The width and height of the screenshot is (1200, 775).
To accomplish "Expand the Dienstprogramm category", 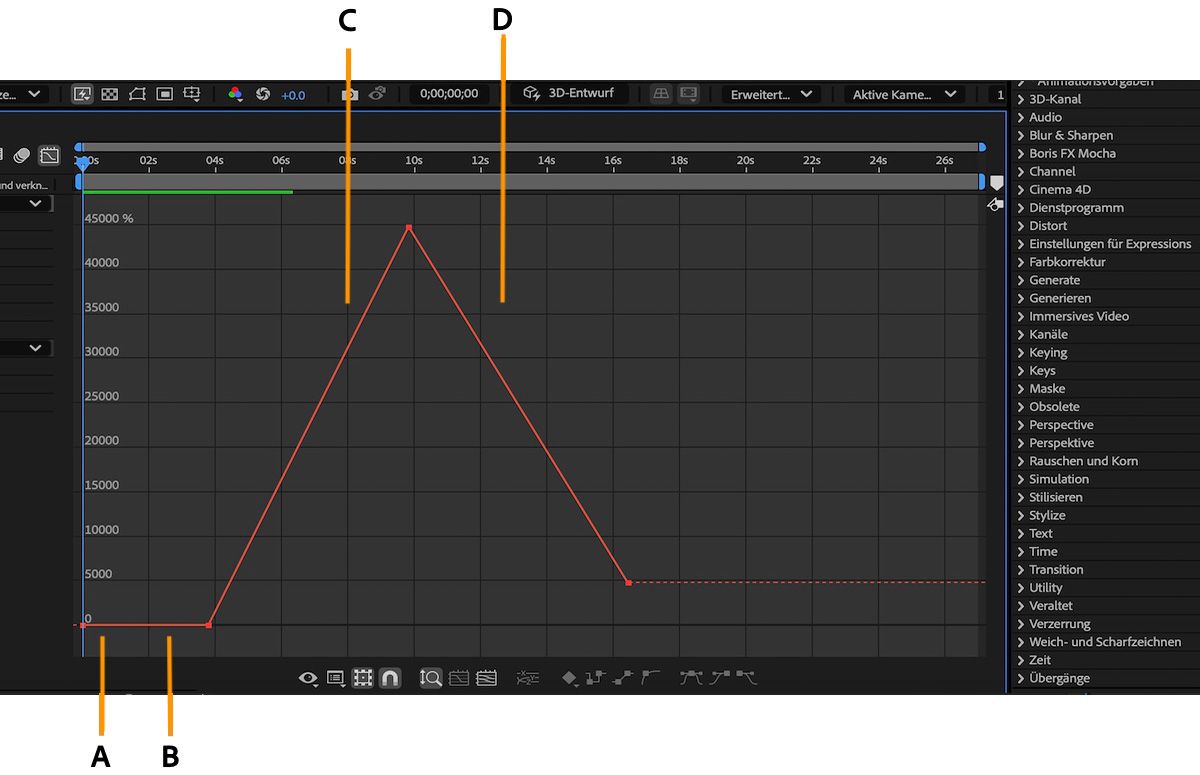I will [x=1022, y=207].
